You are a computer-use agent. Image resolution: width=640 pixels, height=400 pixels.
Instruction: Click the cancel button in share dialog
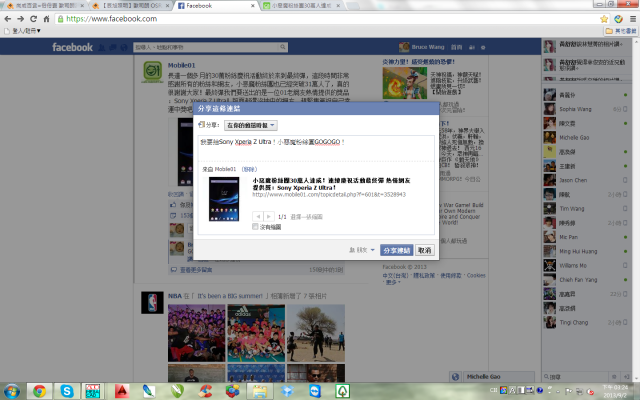coord(424,250)
